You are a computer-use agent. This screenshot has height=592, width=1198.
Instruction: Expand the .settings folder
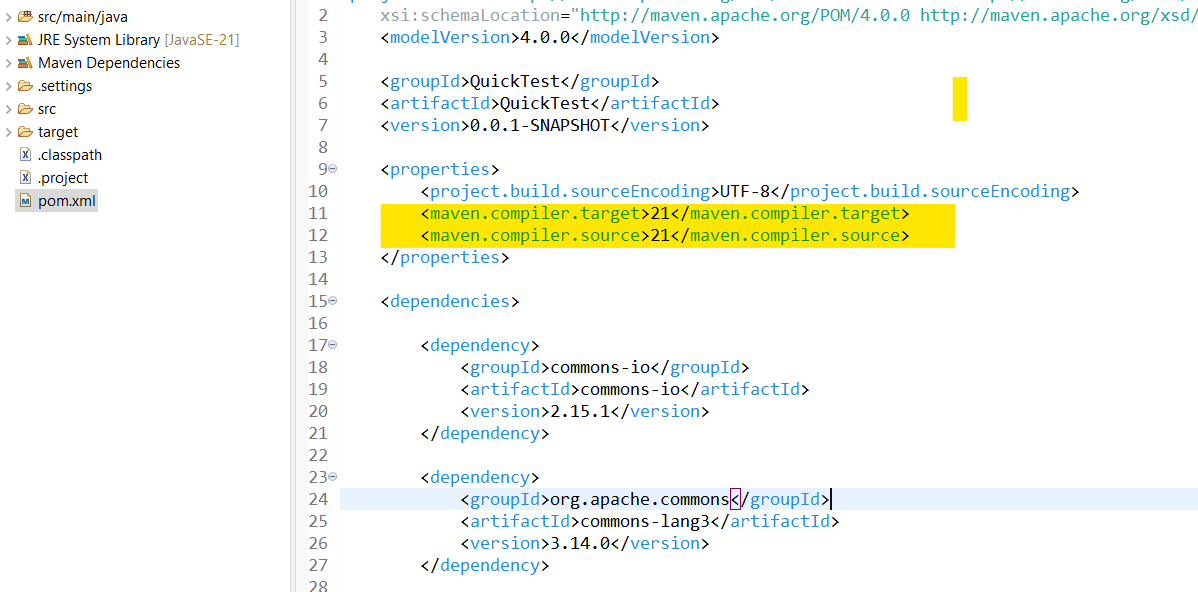(8, 86)
